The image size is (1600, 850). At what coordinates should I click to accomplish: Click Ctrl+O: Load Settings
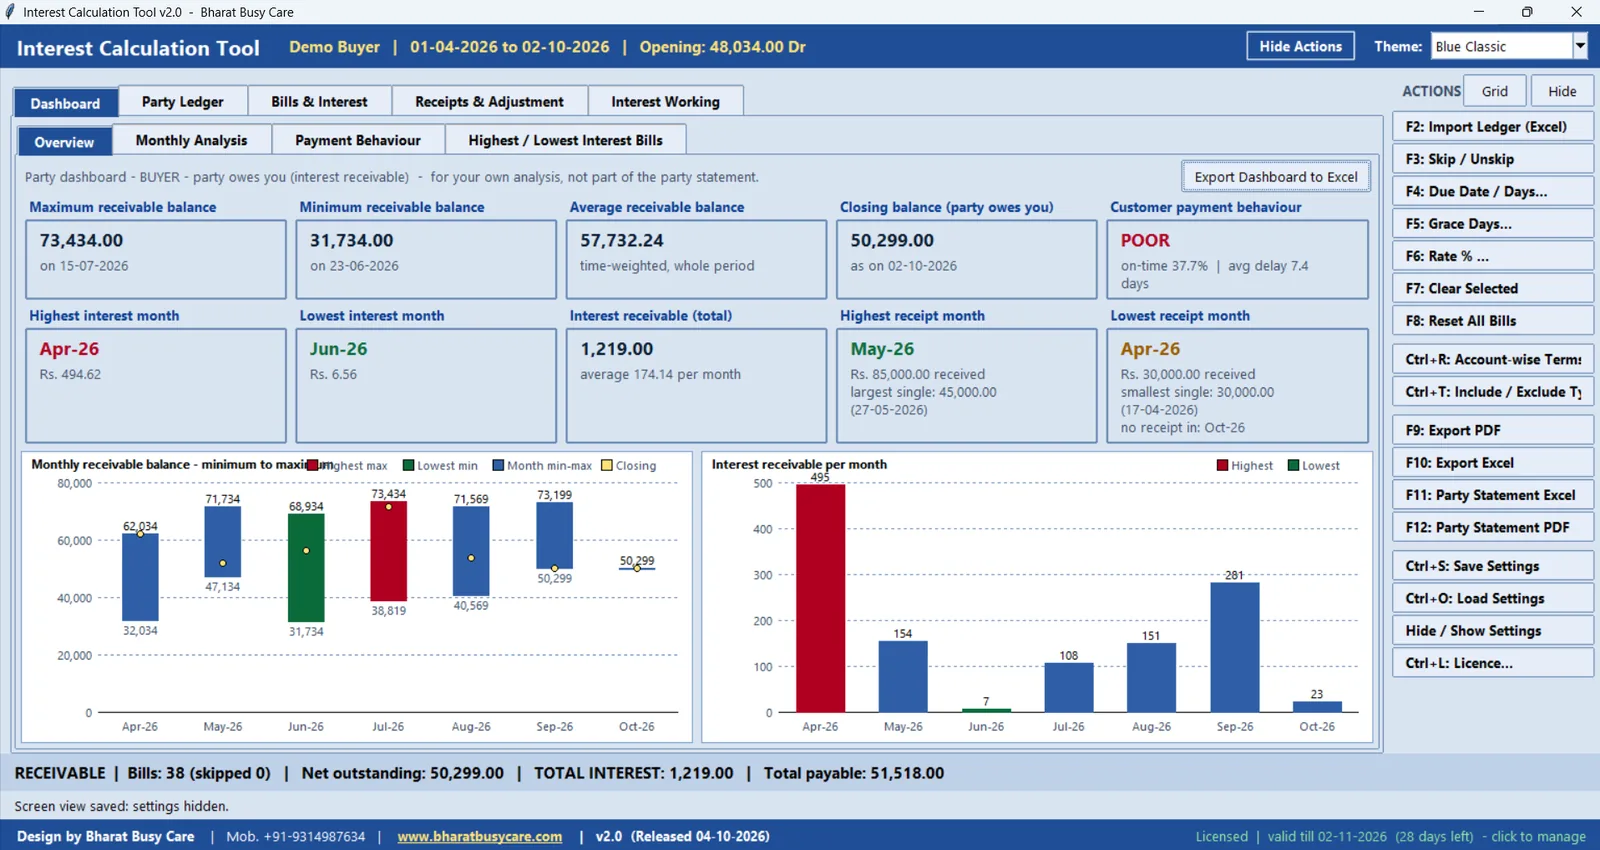tap(1493, 598)
